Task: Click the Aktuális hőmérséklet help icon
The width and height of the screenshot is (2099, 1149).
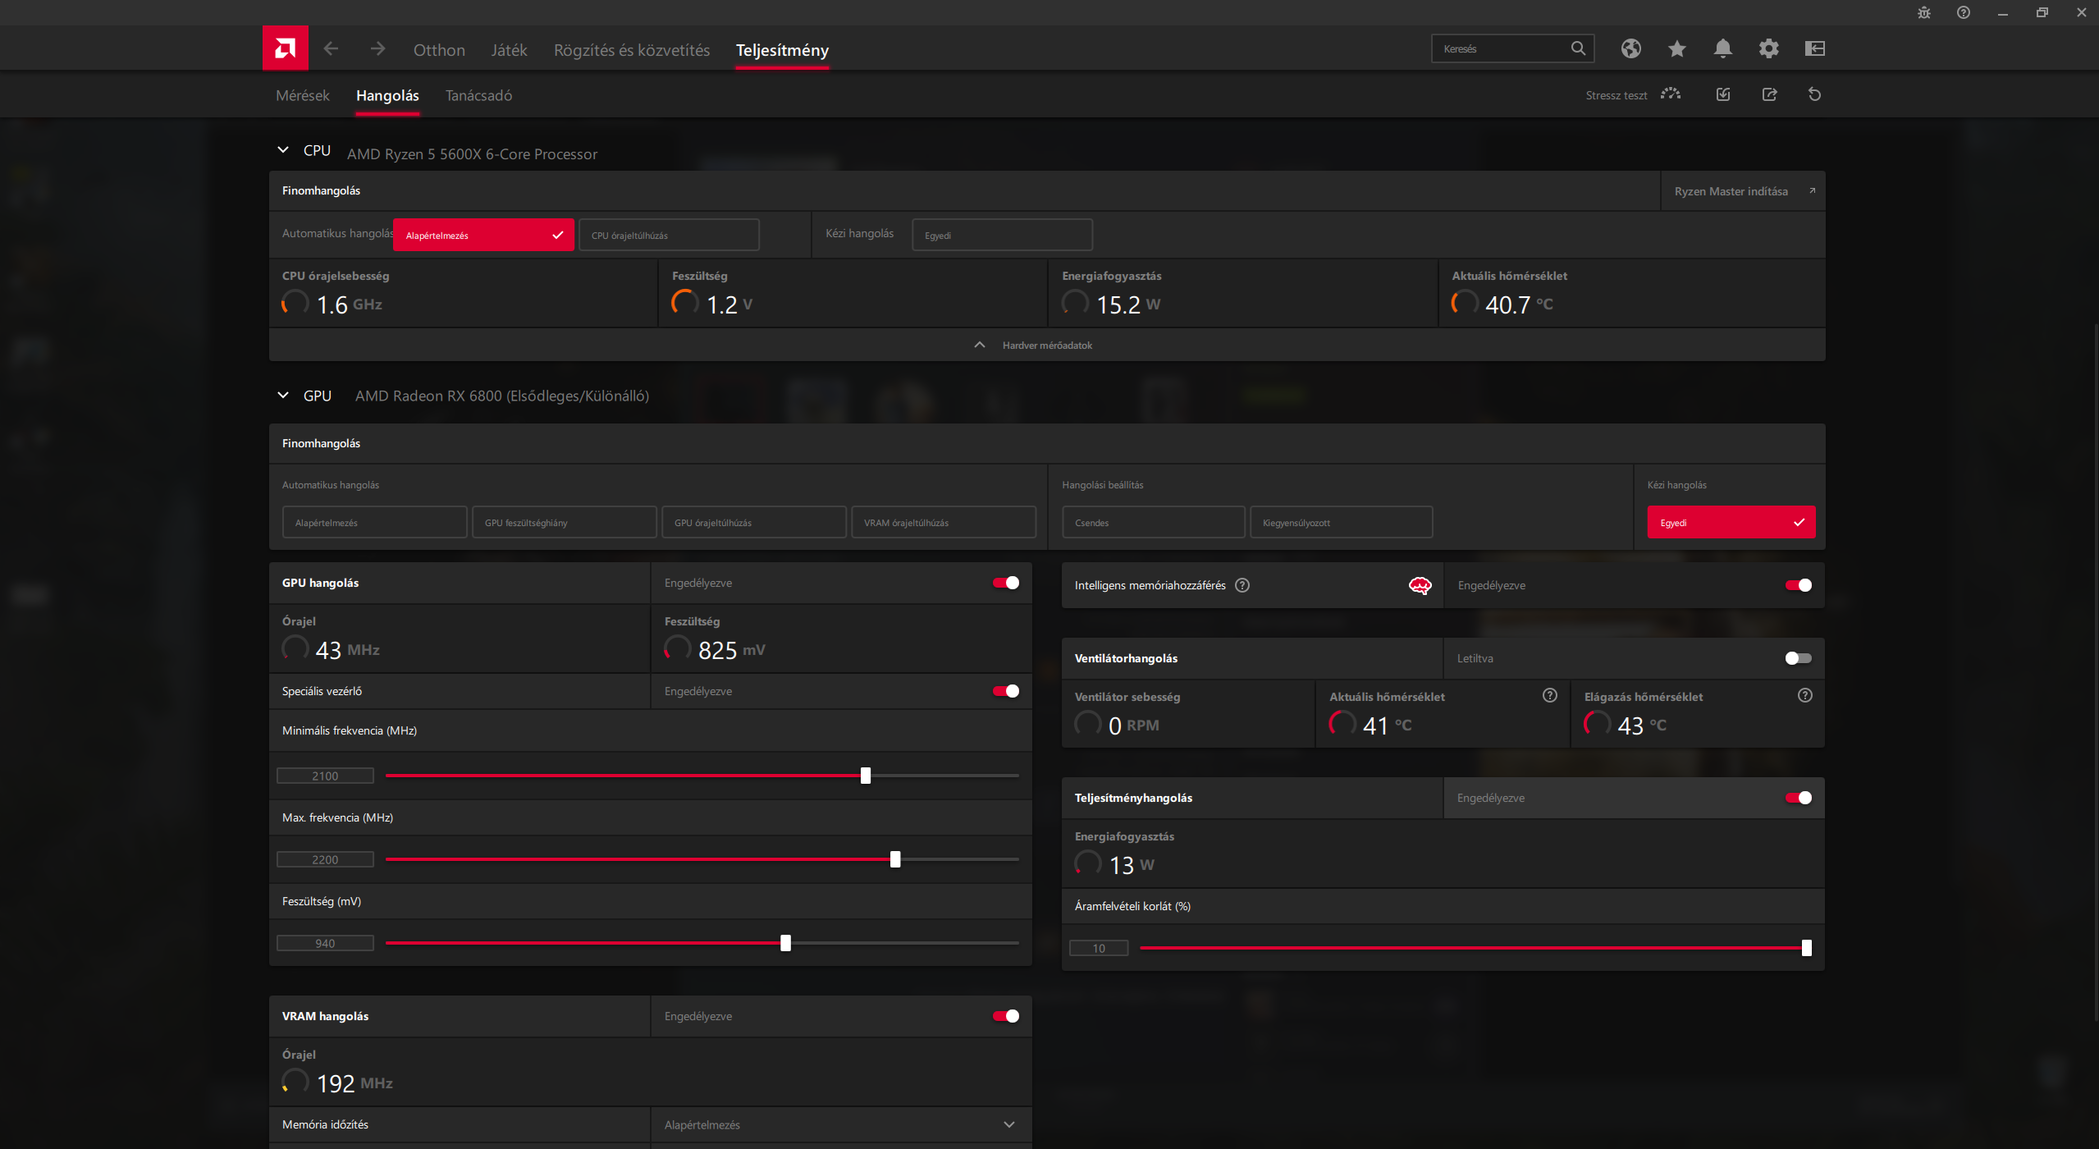Action: pos(1550,695)
